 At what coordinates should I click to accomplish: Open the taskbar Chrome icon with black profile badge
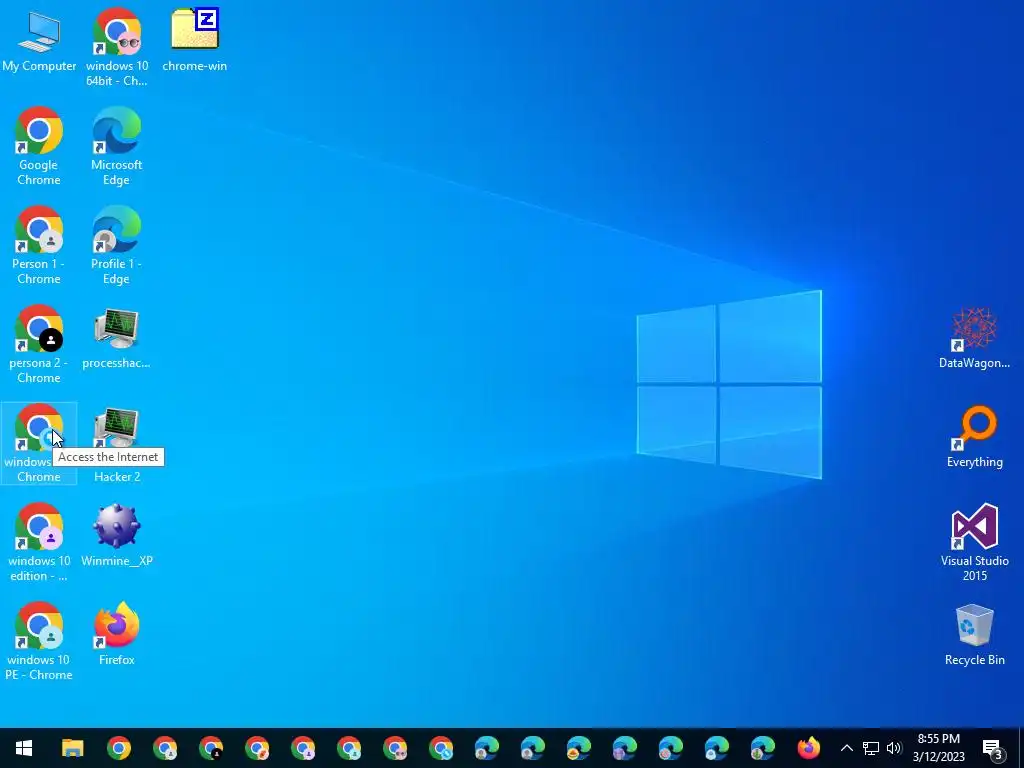click(211, 748)
